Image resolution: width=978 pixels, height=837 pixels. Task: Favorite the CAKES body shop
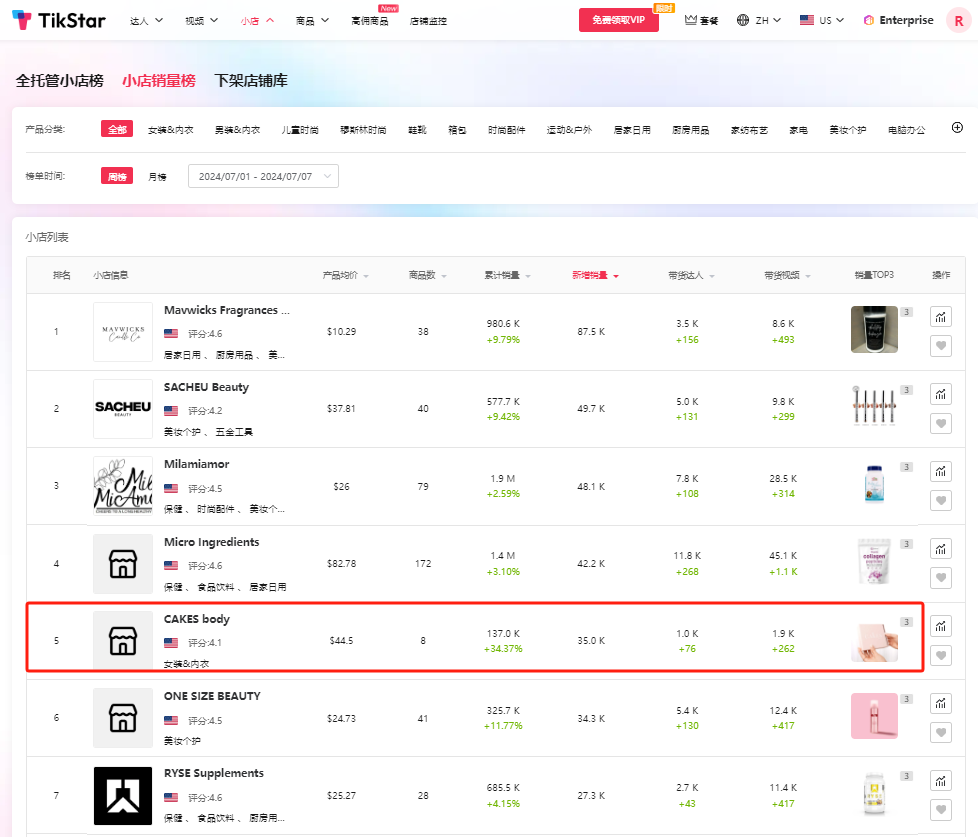tap(941, 656)
